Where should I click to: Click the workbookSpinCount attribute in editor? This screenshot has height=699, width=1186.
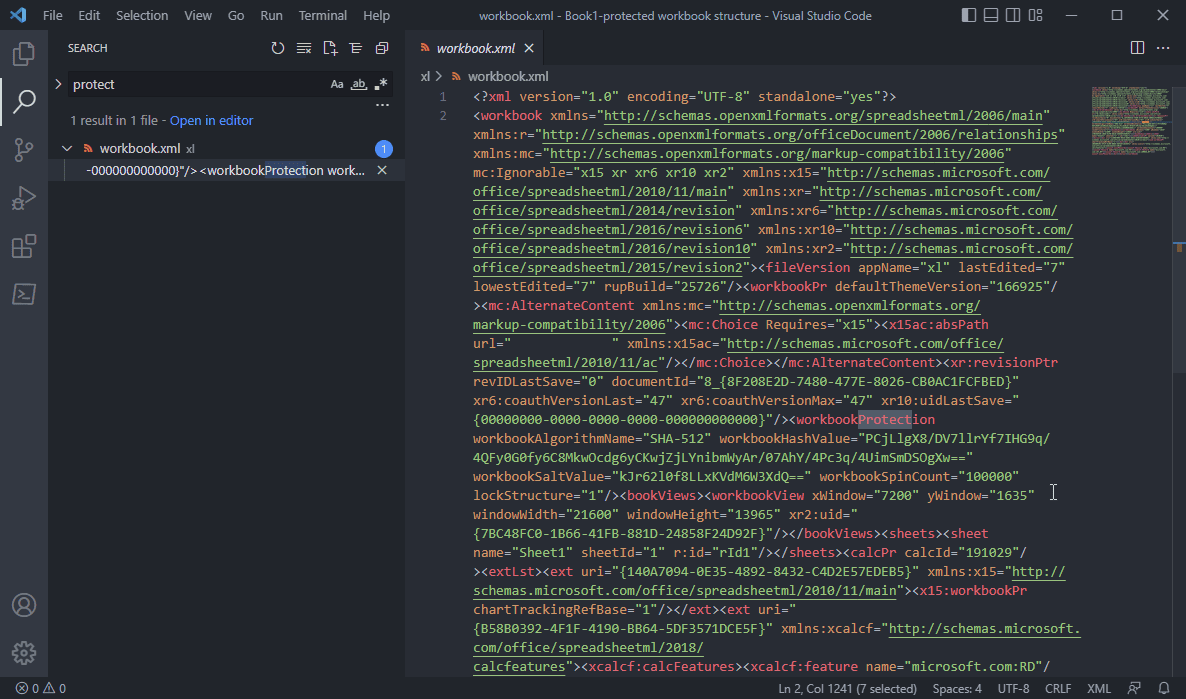click(x=885, y=477)
